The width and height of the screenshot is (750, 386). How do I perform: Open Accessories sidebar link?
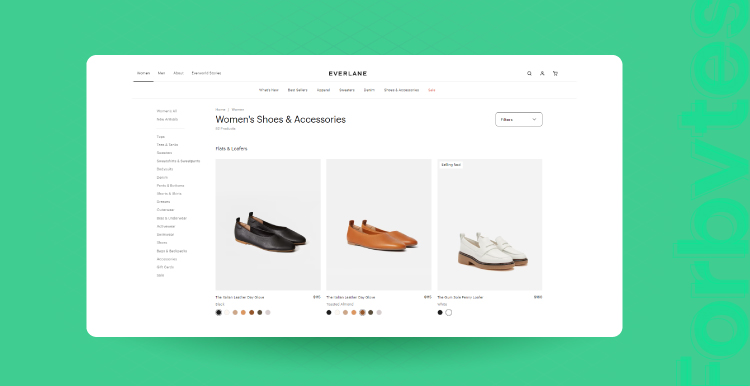point(167,259)
